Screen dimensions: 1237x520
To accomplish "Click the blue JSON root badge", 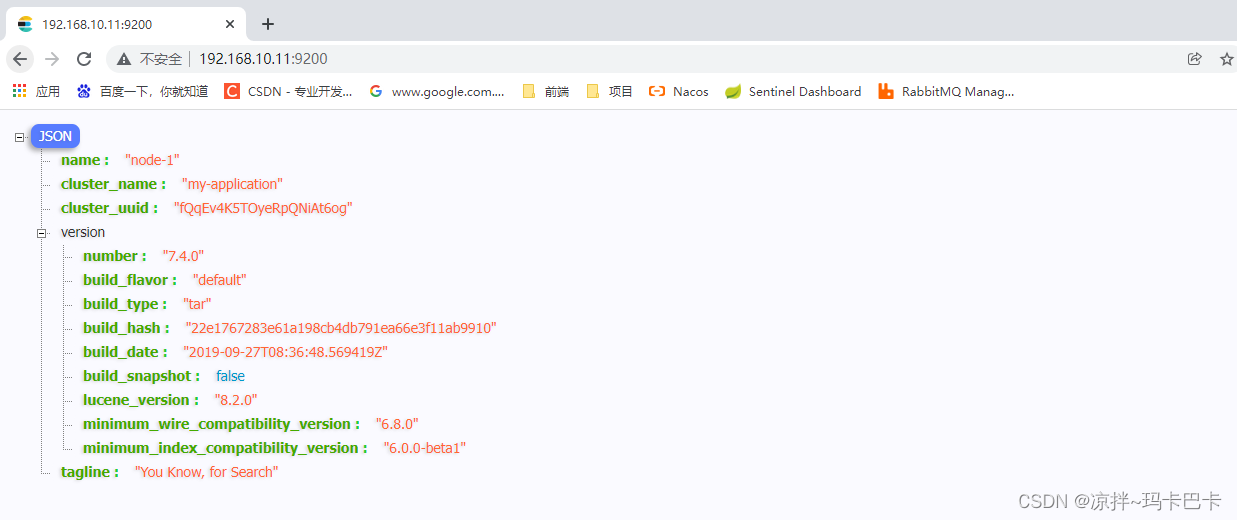I will [x=55, y=136].
